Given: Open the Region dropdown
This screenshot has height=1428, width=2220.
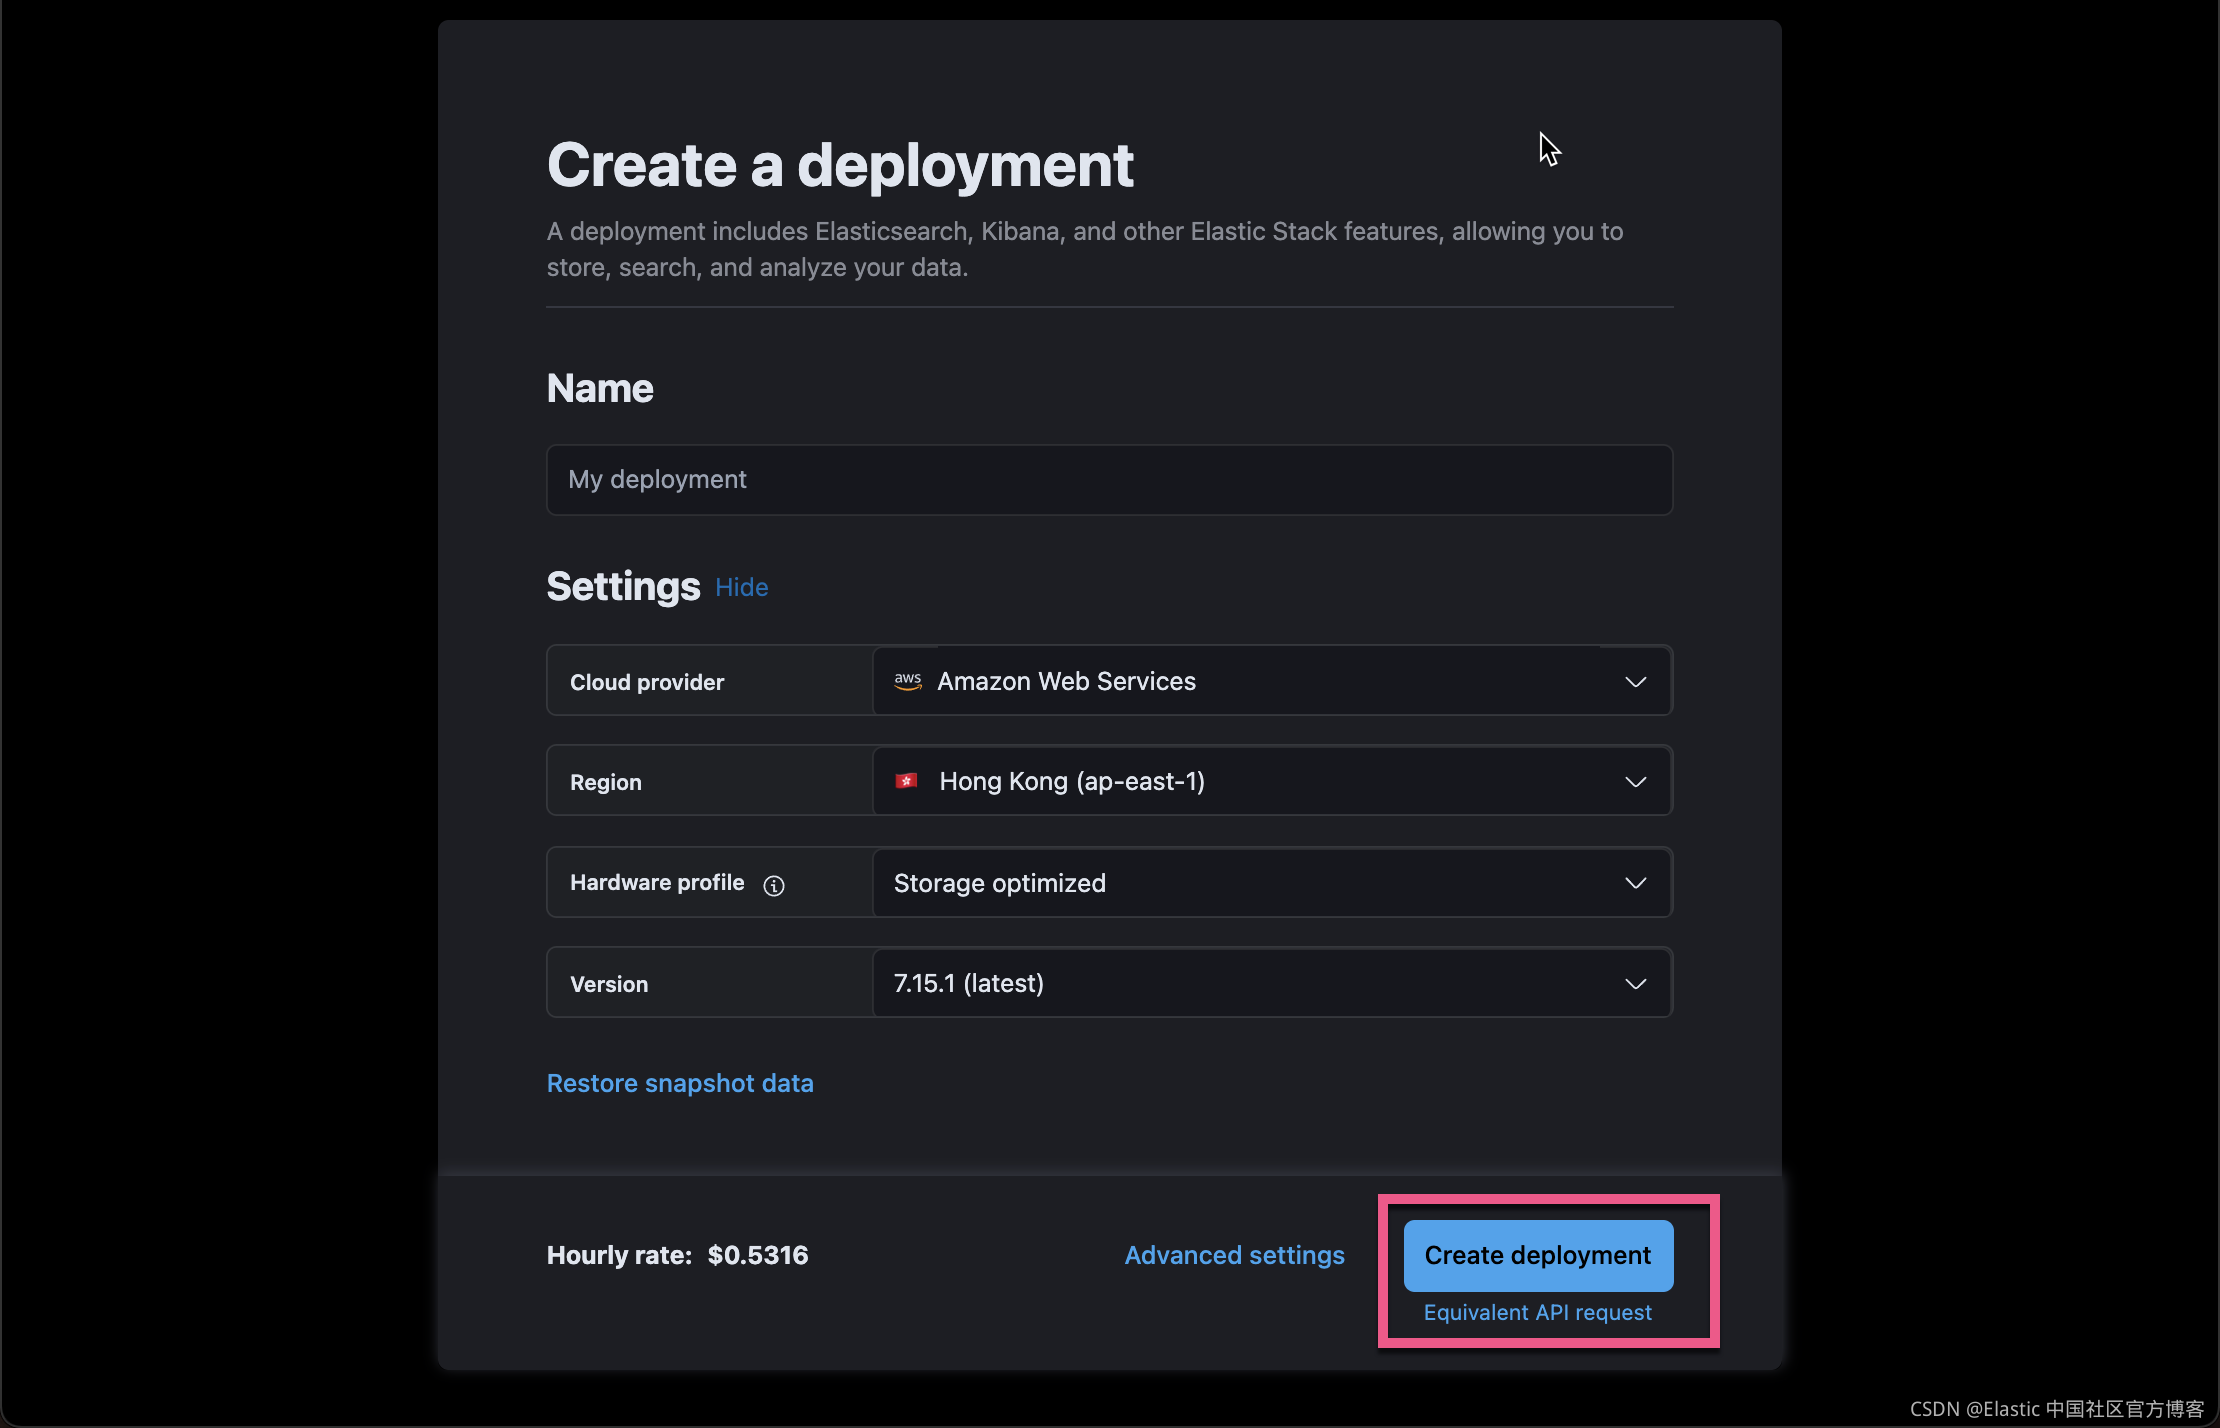Looking at the screenshot, I should click(1270, 781).
